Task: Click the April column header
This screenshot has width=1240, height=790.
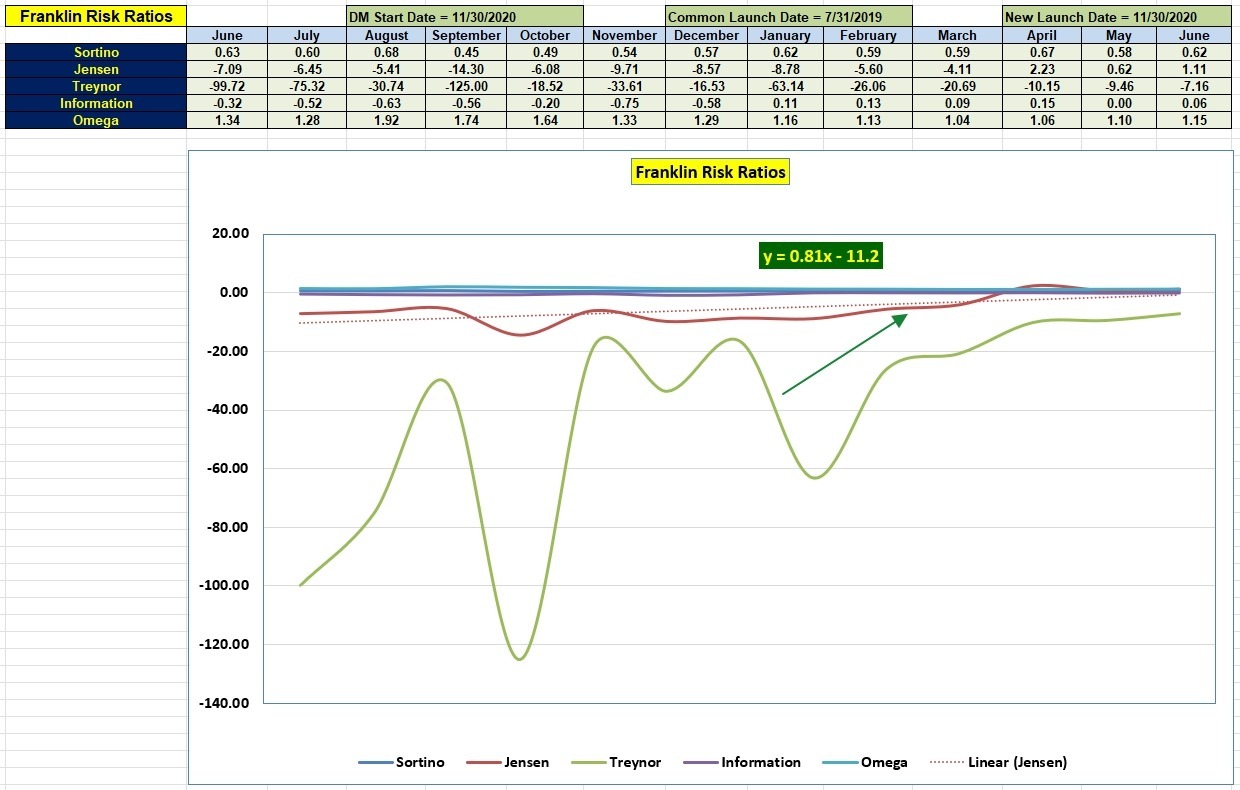Action: tap(1042, 35)
